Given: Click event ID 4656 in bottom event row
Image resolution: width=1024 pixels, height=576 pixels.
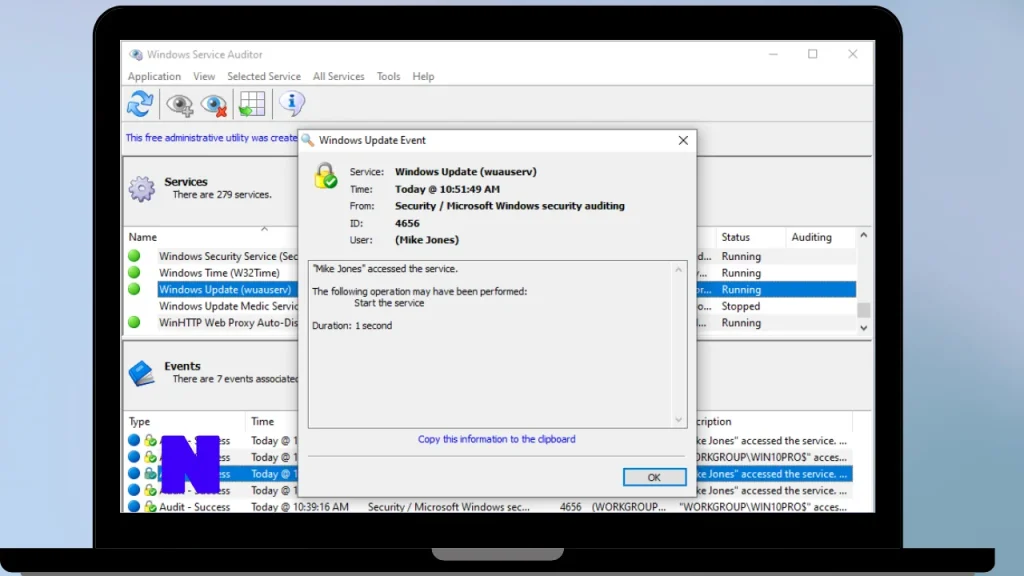Looking at the screenshot, I should pyautogui.click(x=570, y=507).
